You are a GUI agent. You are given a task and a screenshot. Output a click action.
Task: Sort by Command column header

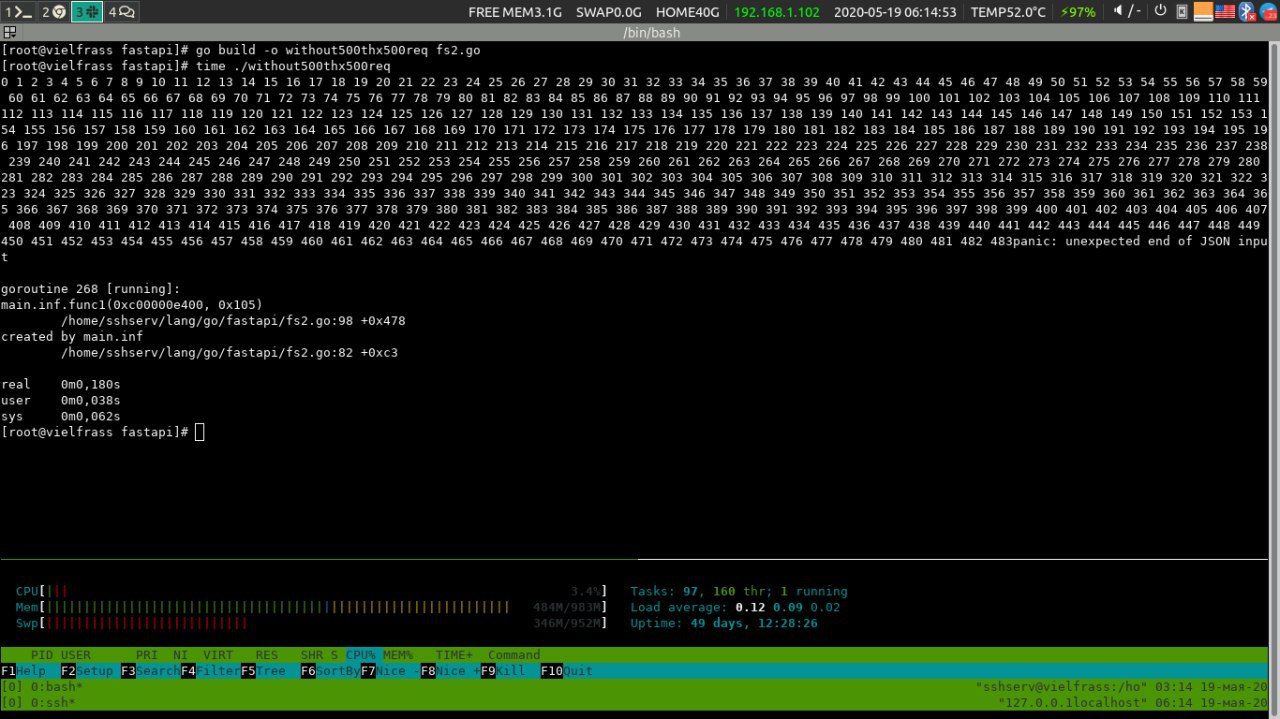514,655
